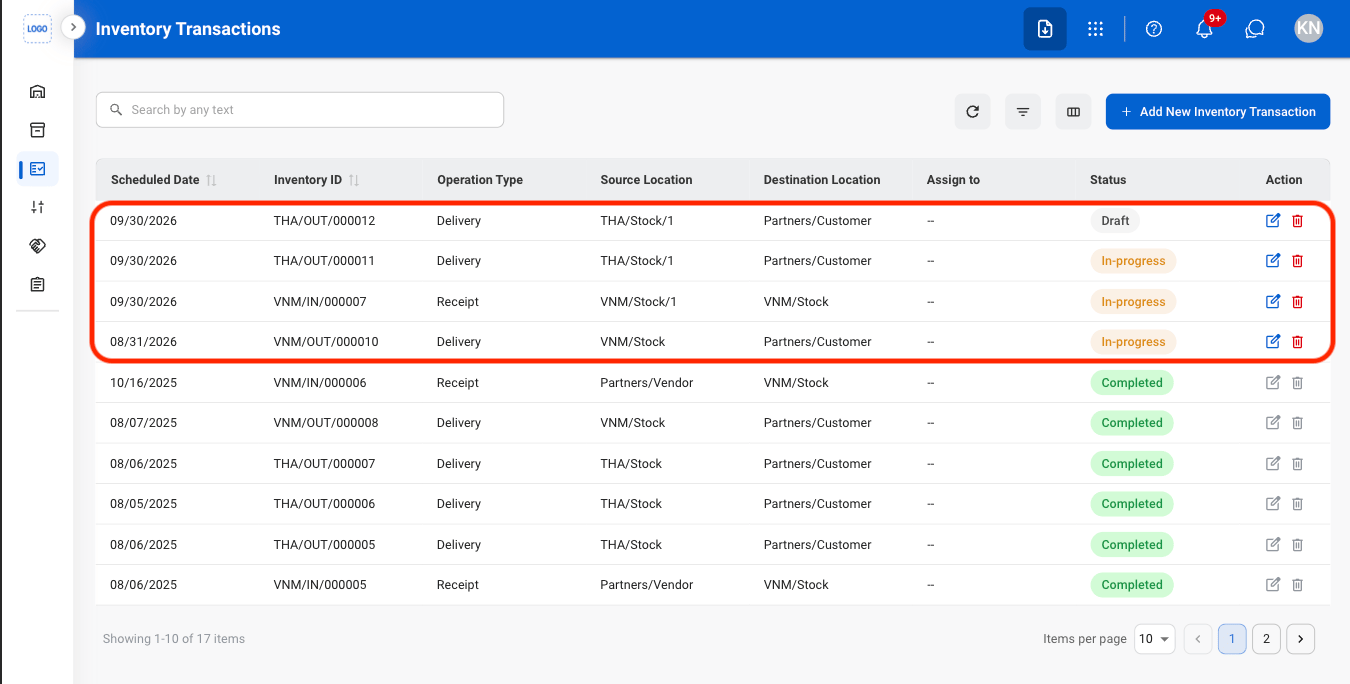Delete transaction VNM/OUT/000010

click(x=1297, y=341)
